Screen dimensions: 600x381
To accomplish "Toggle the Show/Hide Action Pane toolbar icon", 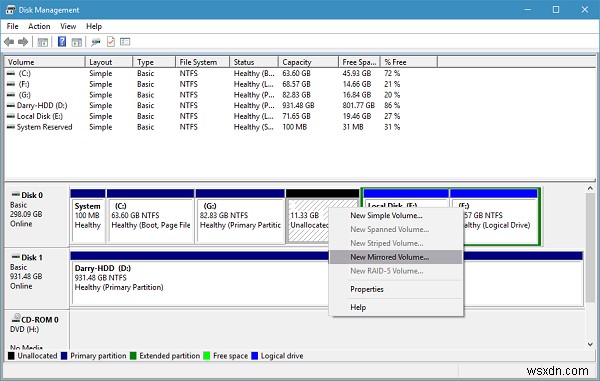I will coord(77,42).
